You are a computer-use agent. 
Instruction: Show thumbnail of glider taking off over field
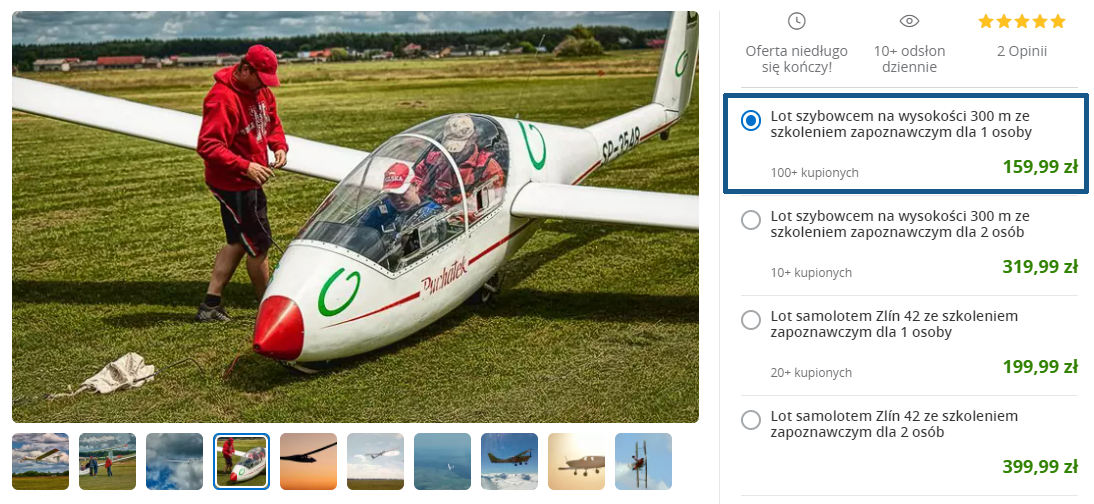[x=376, y=461]
